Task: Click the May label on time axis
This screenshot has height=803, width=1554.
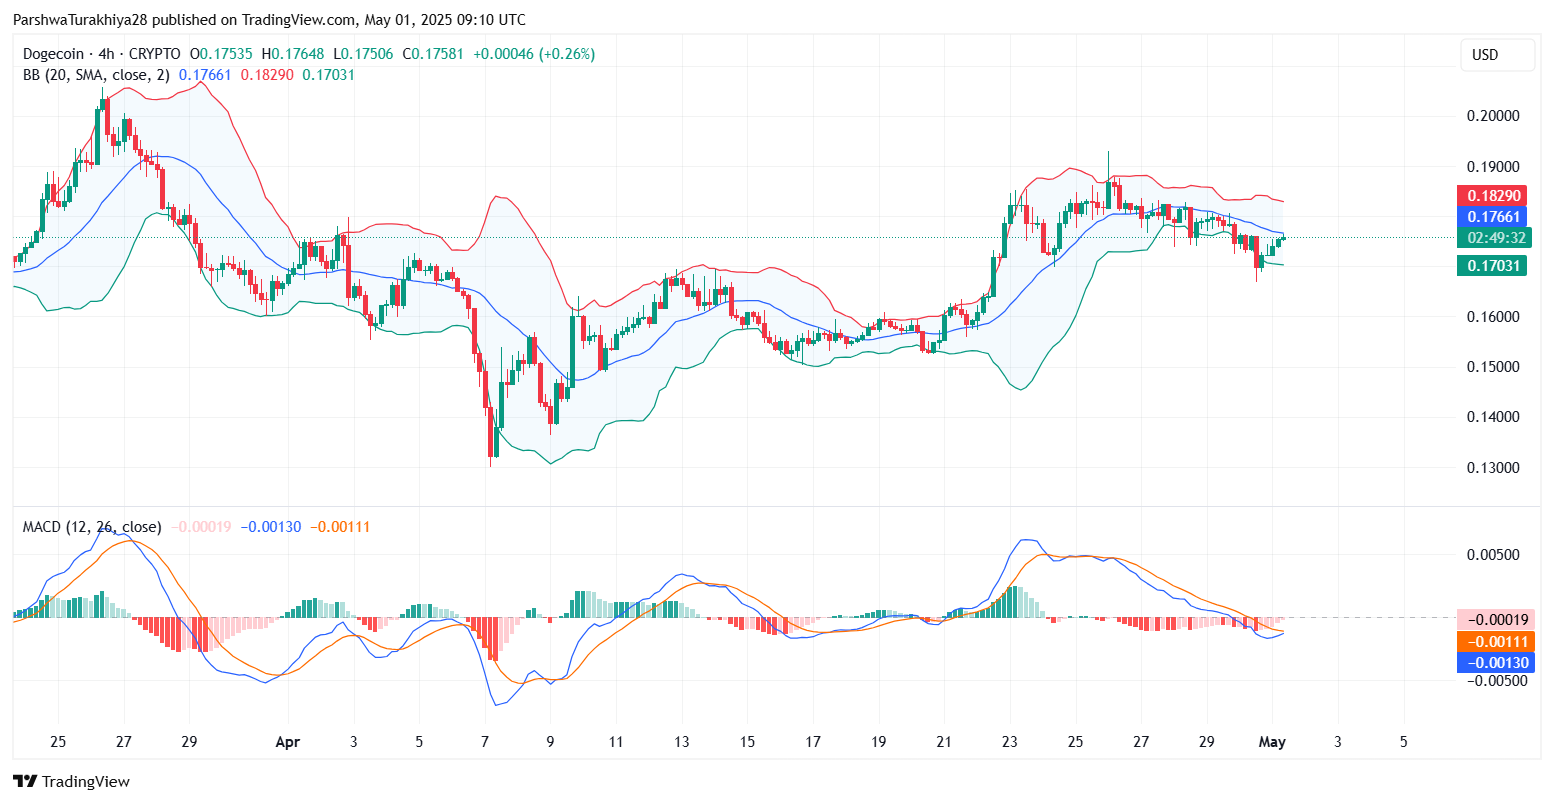Action: 1271,742
